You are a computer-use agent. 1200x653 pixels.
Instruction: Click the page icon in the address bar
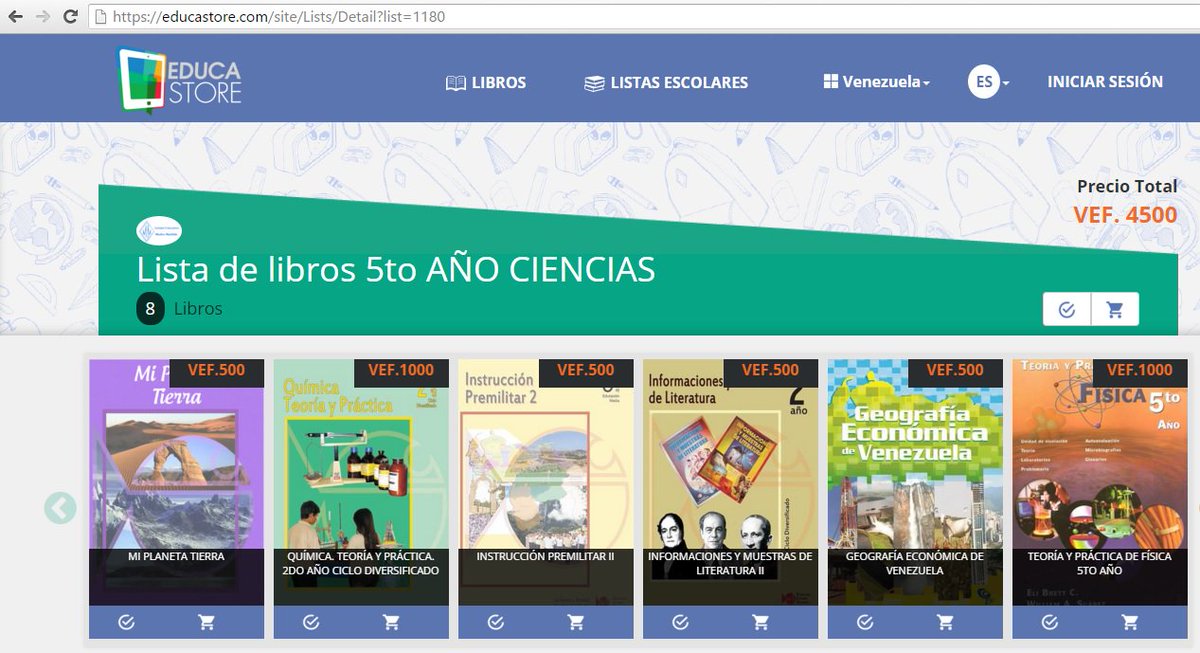pos(99,16)
